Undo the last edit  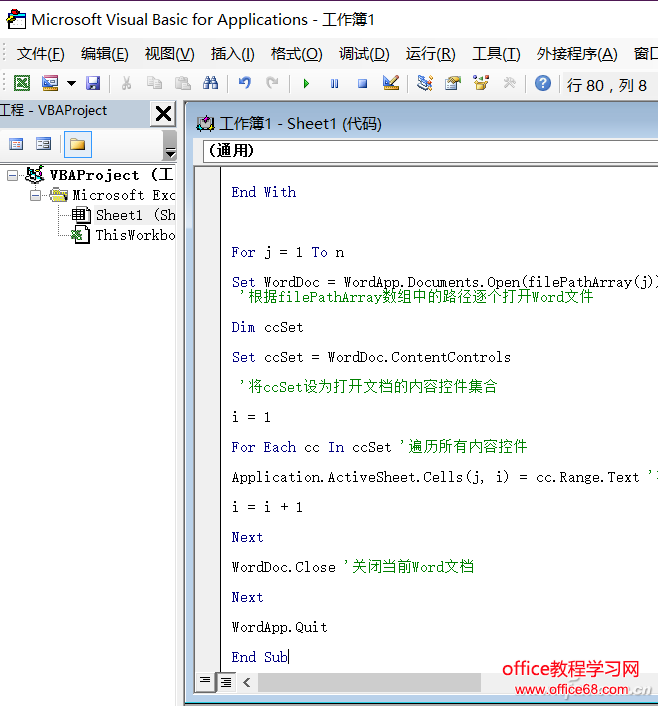click(x=245, y=83)
